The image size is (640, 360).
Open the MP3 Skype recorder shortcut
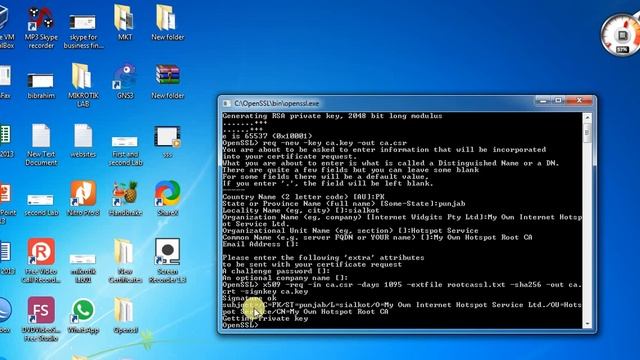click(x=41, y=28)
